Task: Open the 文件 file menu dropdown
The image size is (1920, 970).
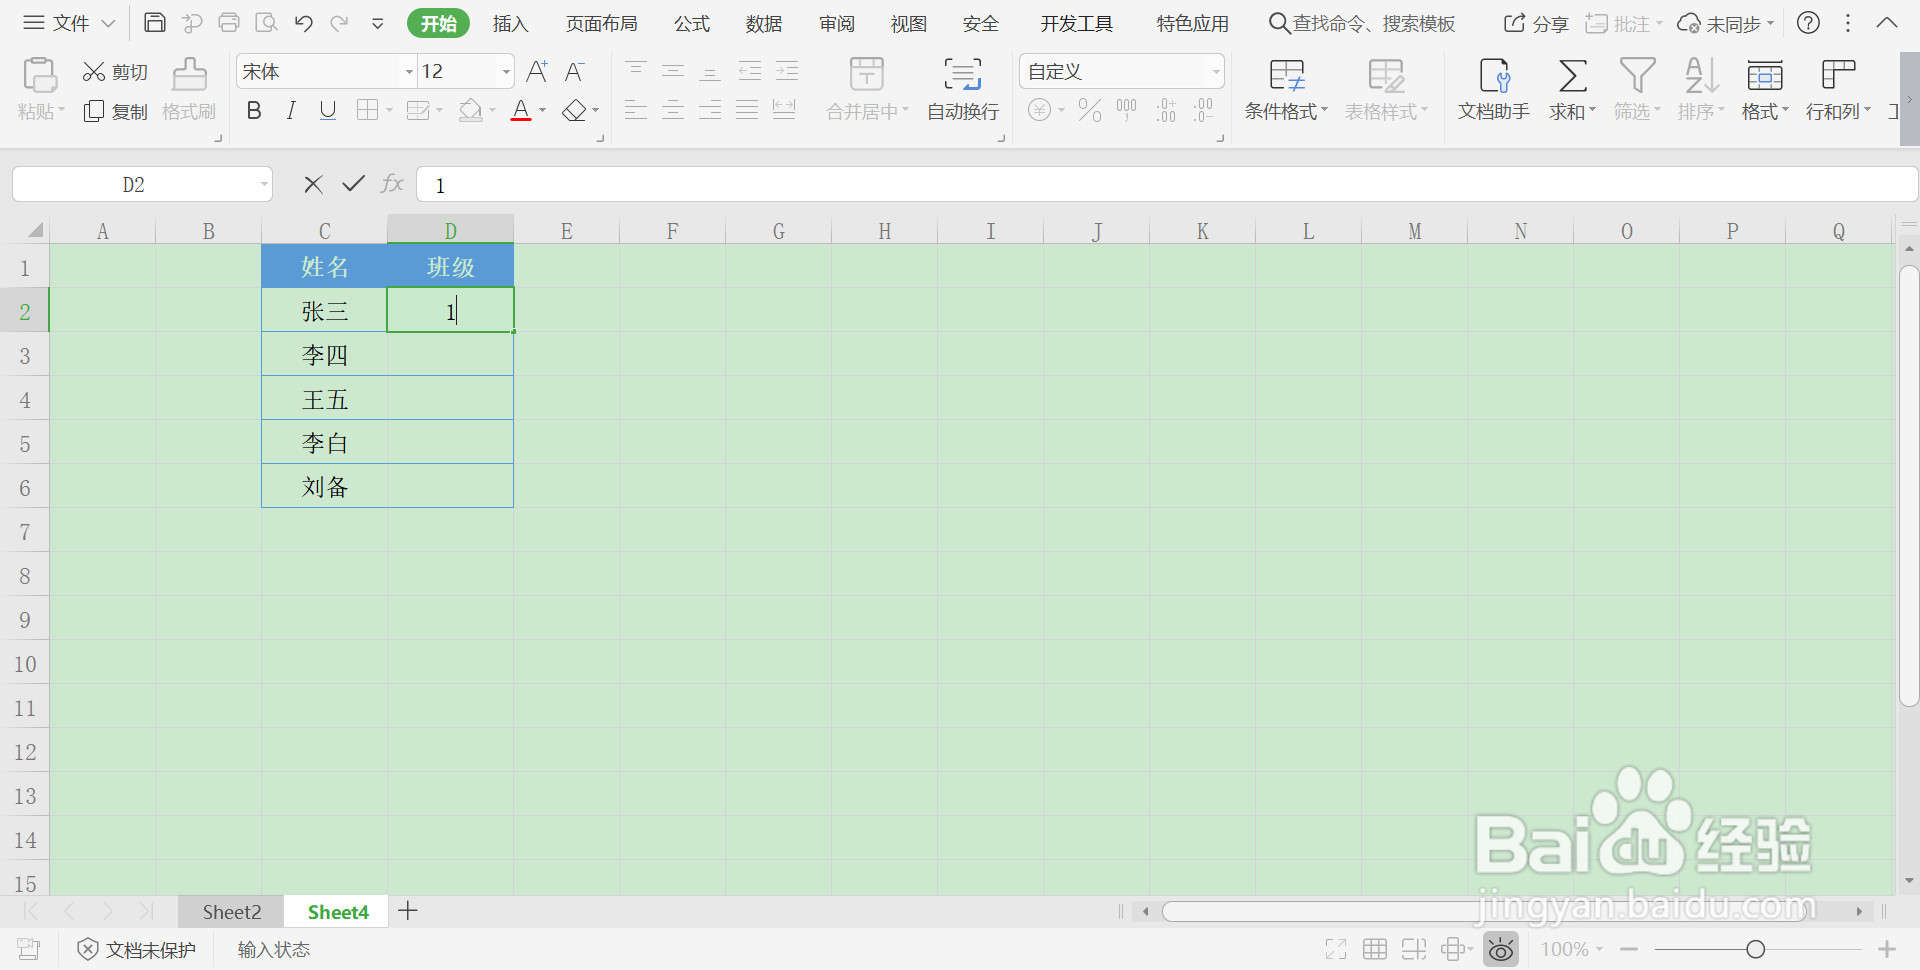Action: [x=70, y=22]
